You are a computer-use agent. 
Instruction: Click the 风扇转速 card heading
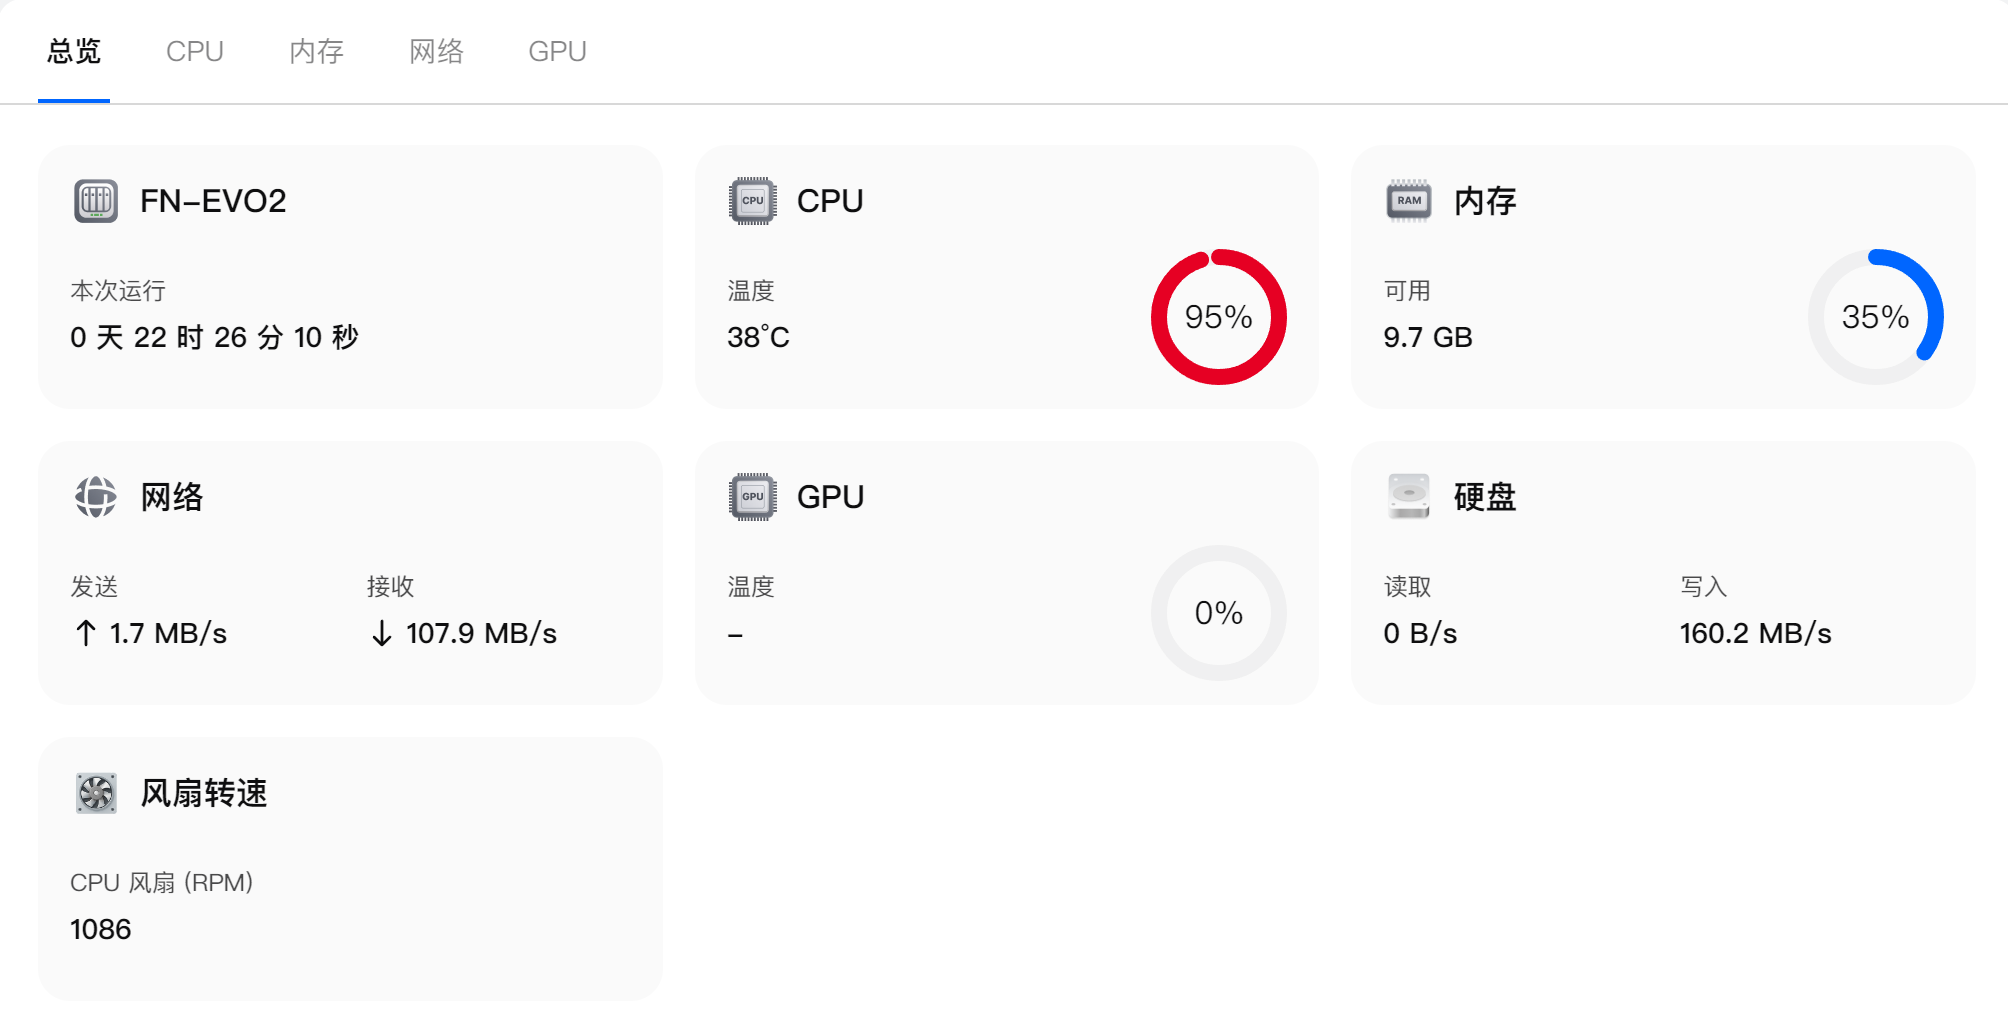point(204,793)
